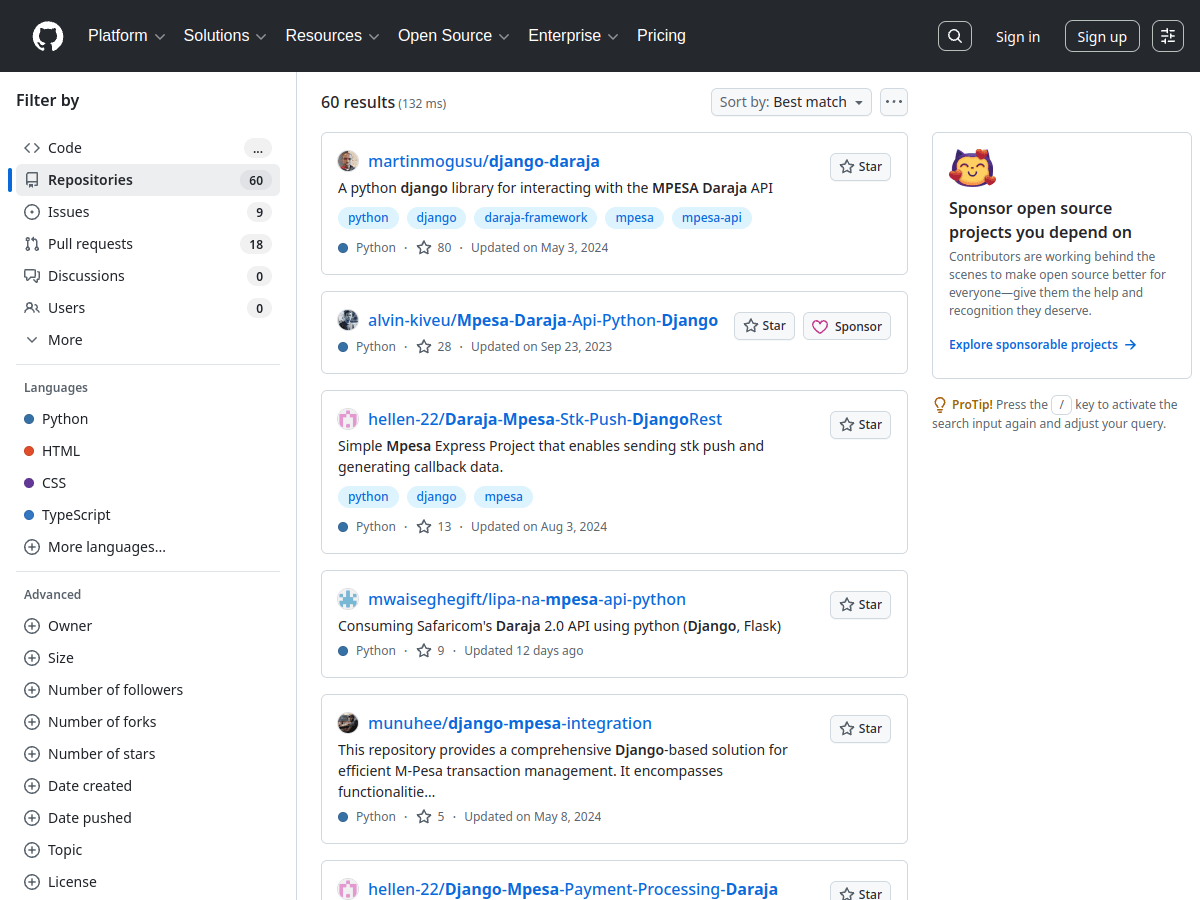1200x900 pixels.
Task: Open mwaiseghegift user avatar
Action: pyautogui.click(x=348, y=599)
